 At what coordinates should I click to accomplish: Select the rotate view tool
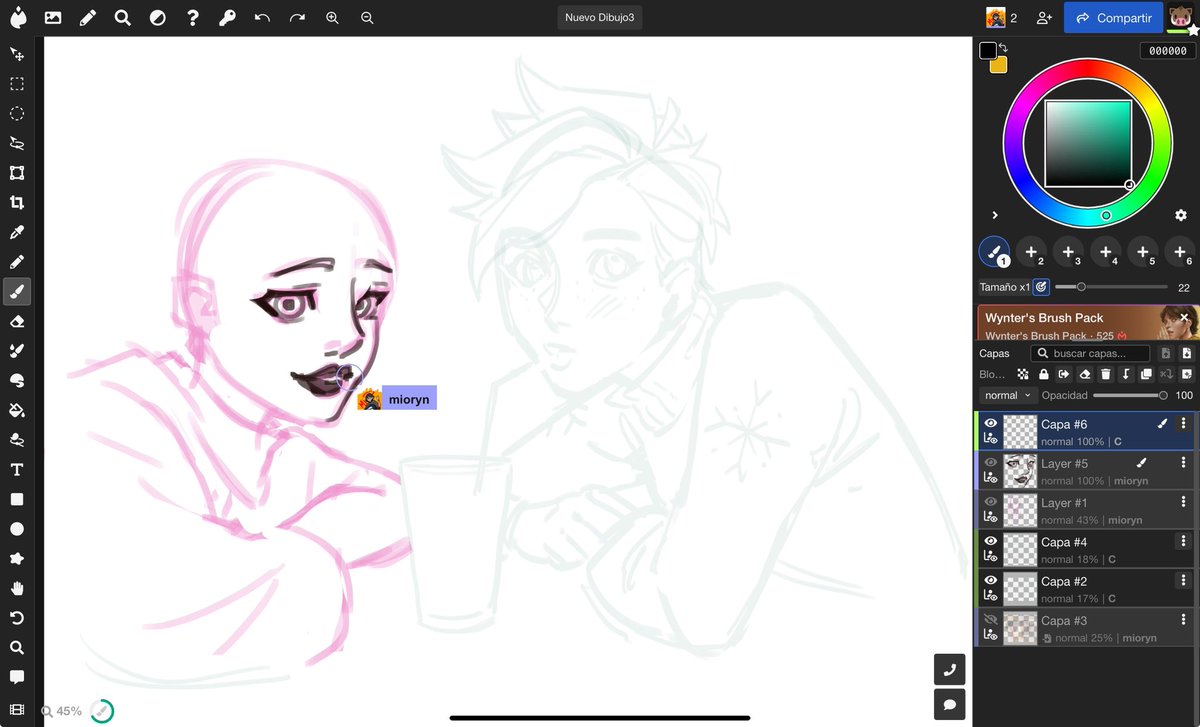pyautogui.click(x=17, y=617)
